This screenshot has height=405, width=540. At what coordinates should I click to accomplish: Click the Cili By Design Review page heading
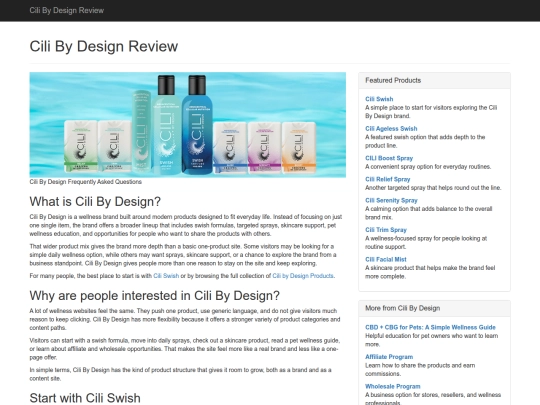(104, 46)
